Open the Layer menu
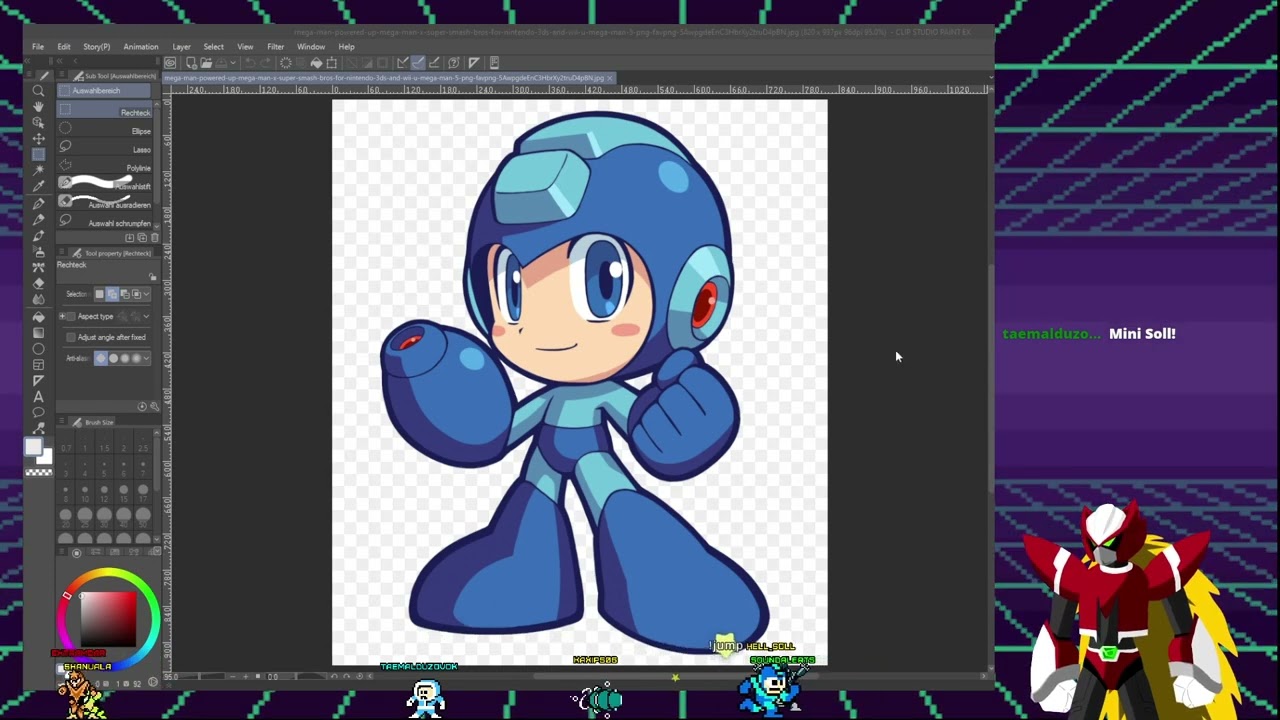Viewport: 1280px width, 720px height. 181,47
